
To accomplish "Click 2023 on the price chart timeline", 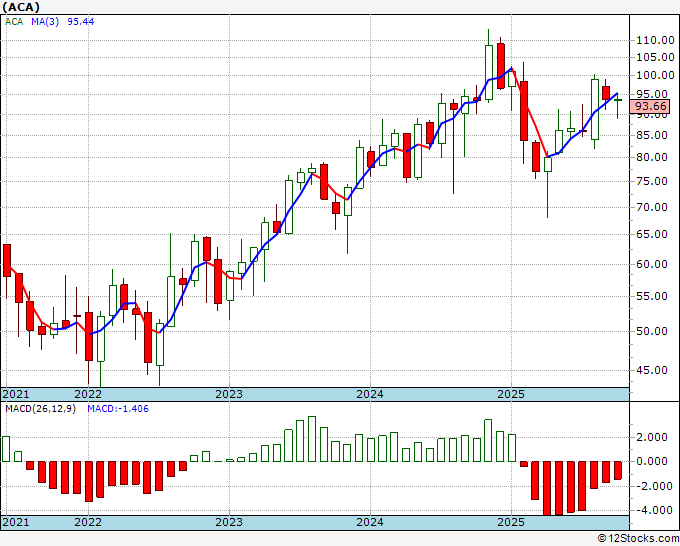I will 229,394.
